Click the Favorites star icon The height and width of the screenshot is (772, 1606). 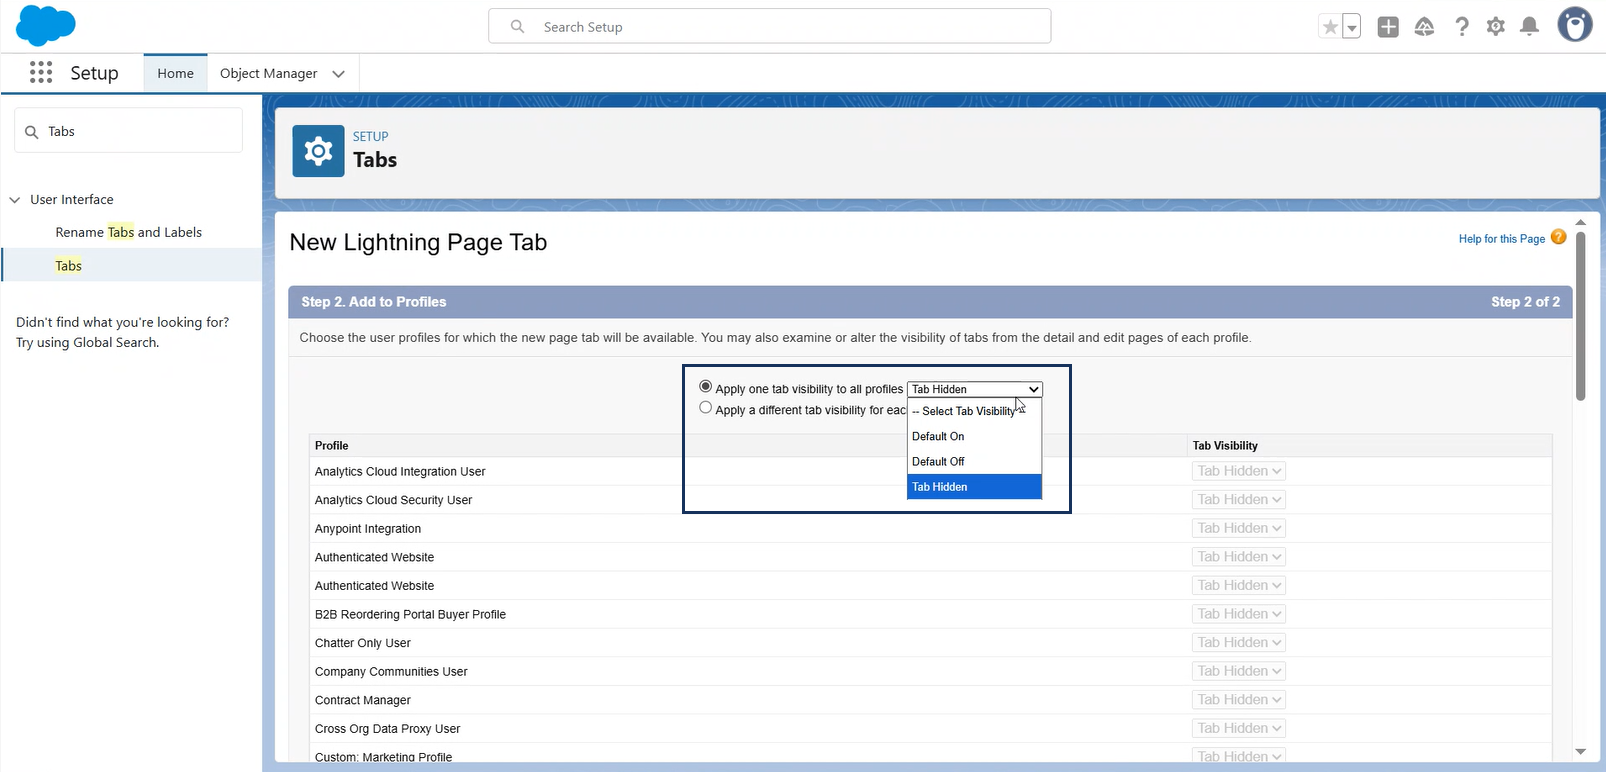(1329, 28)
